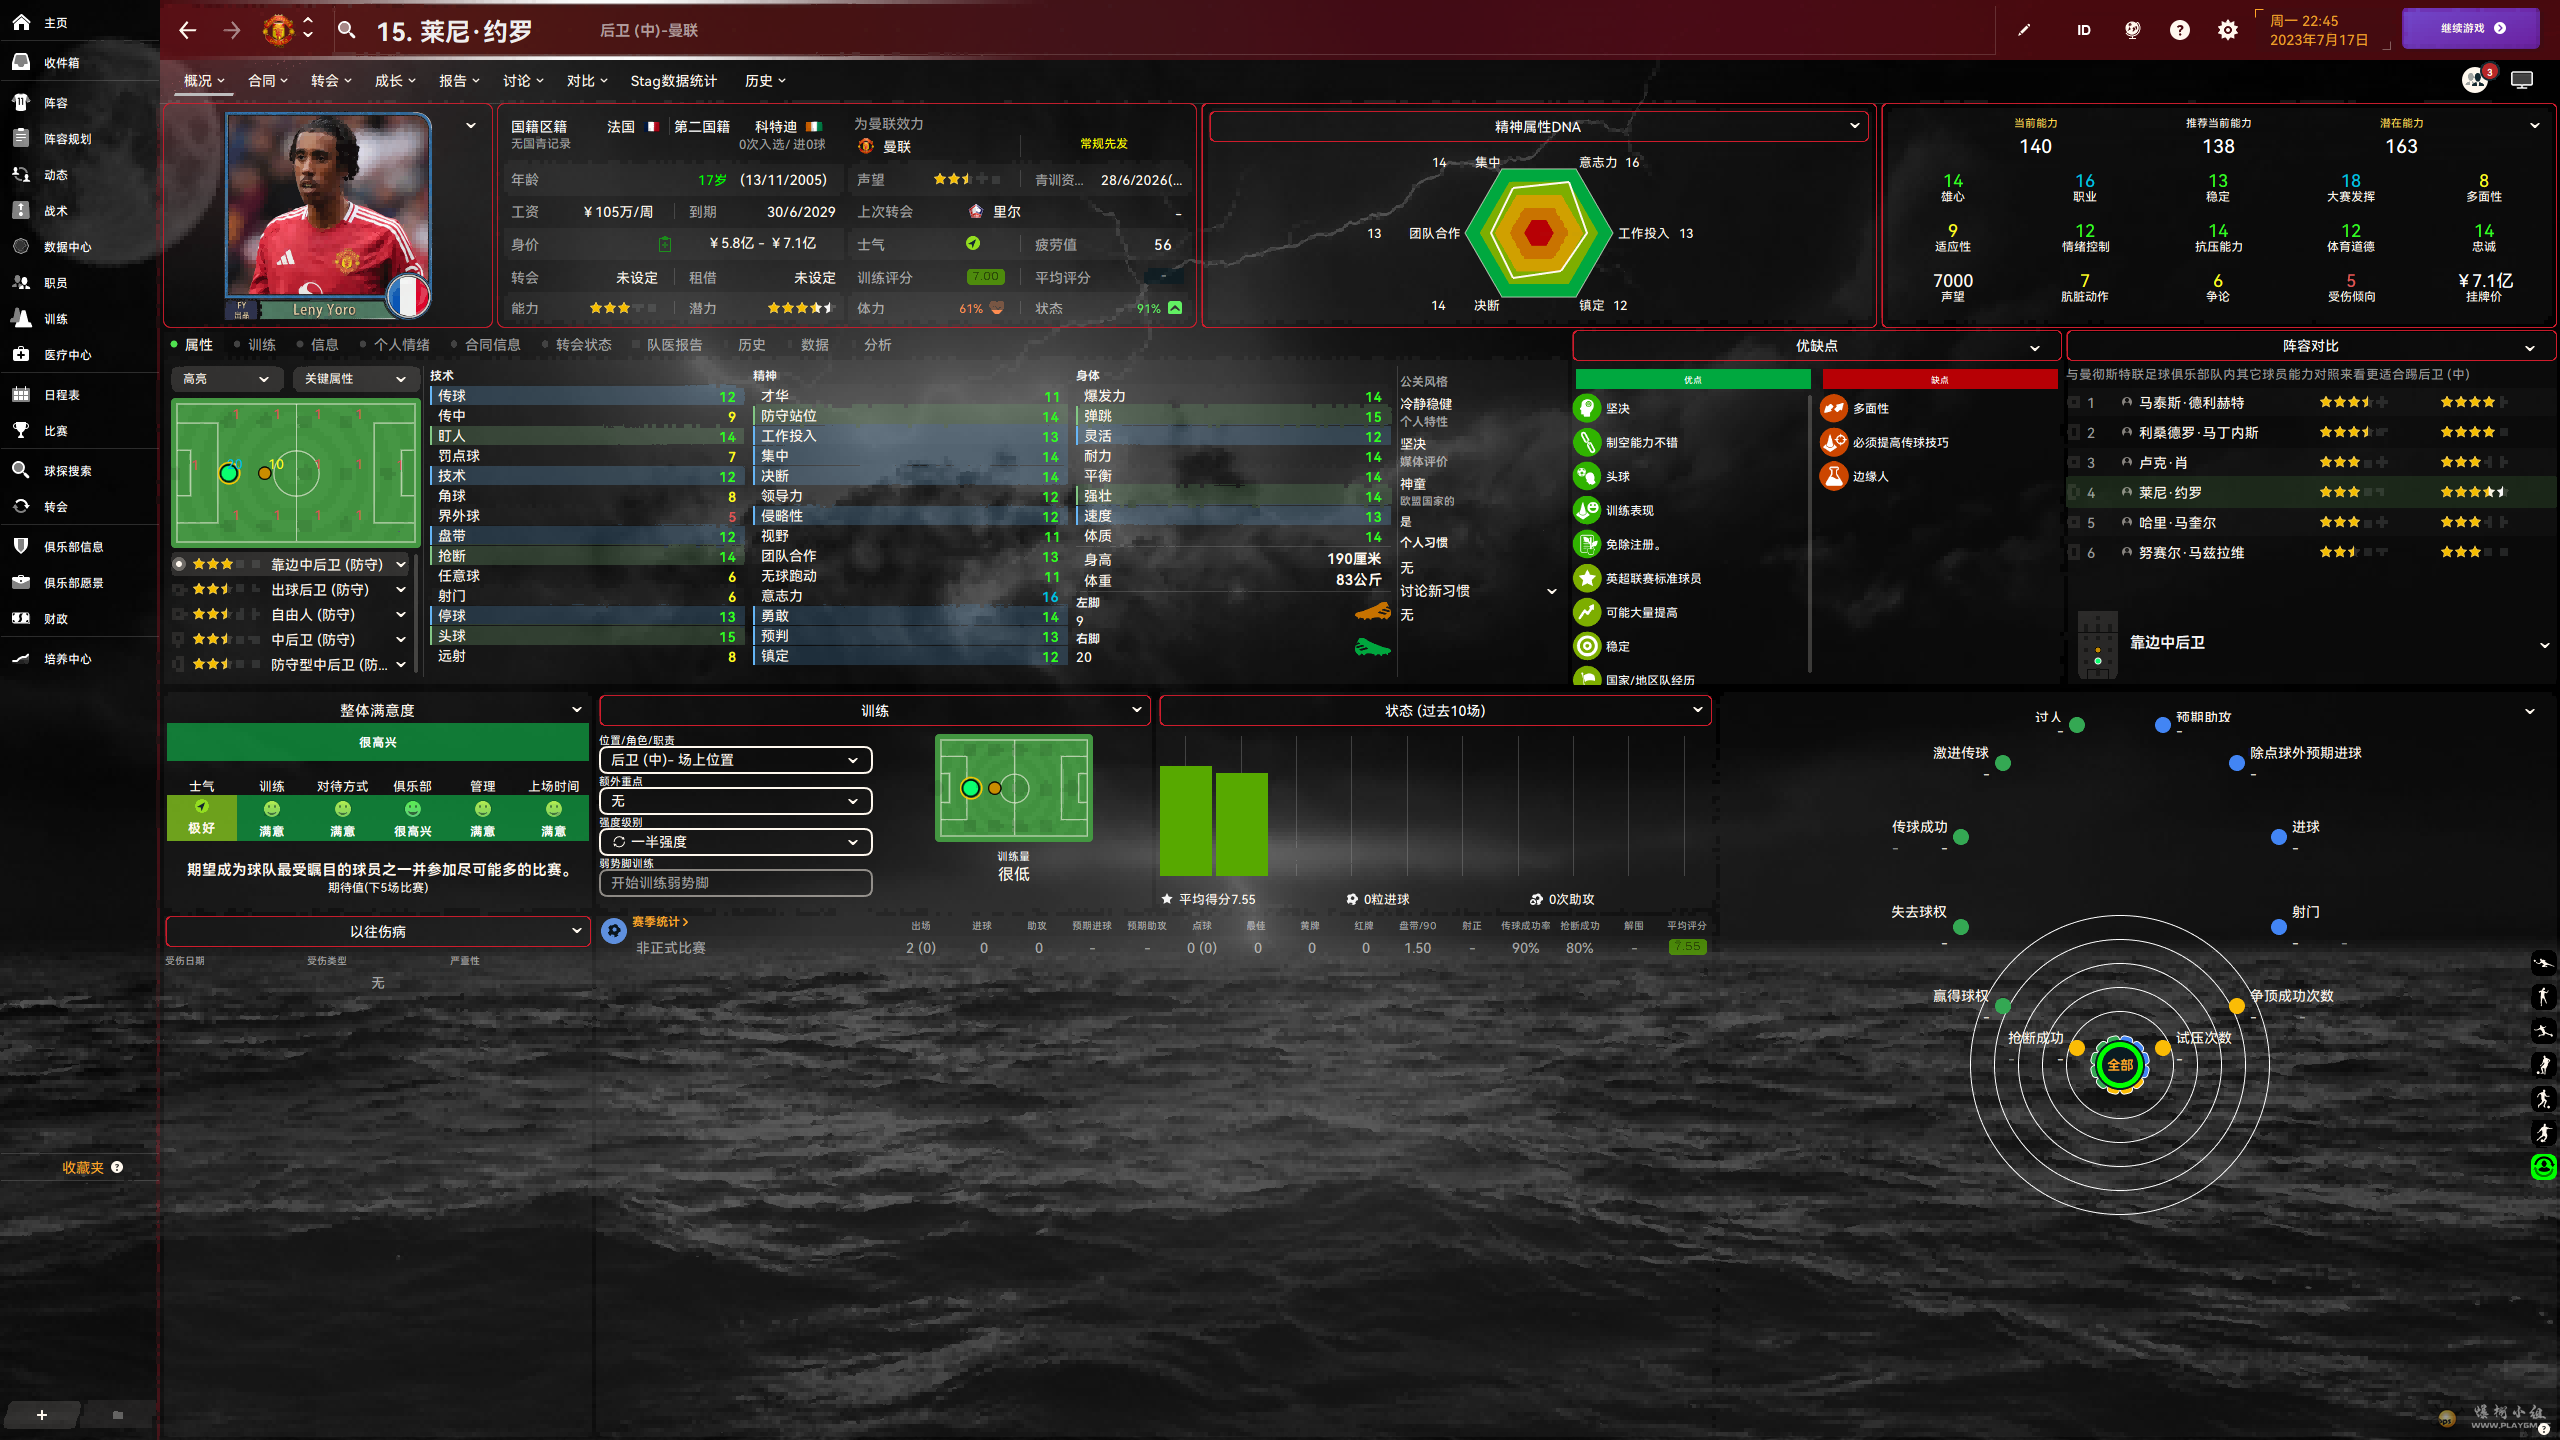The width and height of the screenshot is (2560, 1440).
Task: Click the plus icon at bottom left
Action: point(42,1414)
